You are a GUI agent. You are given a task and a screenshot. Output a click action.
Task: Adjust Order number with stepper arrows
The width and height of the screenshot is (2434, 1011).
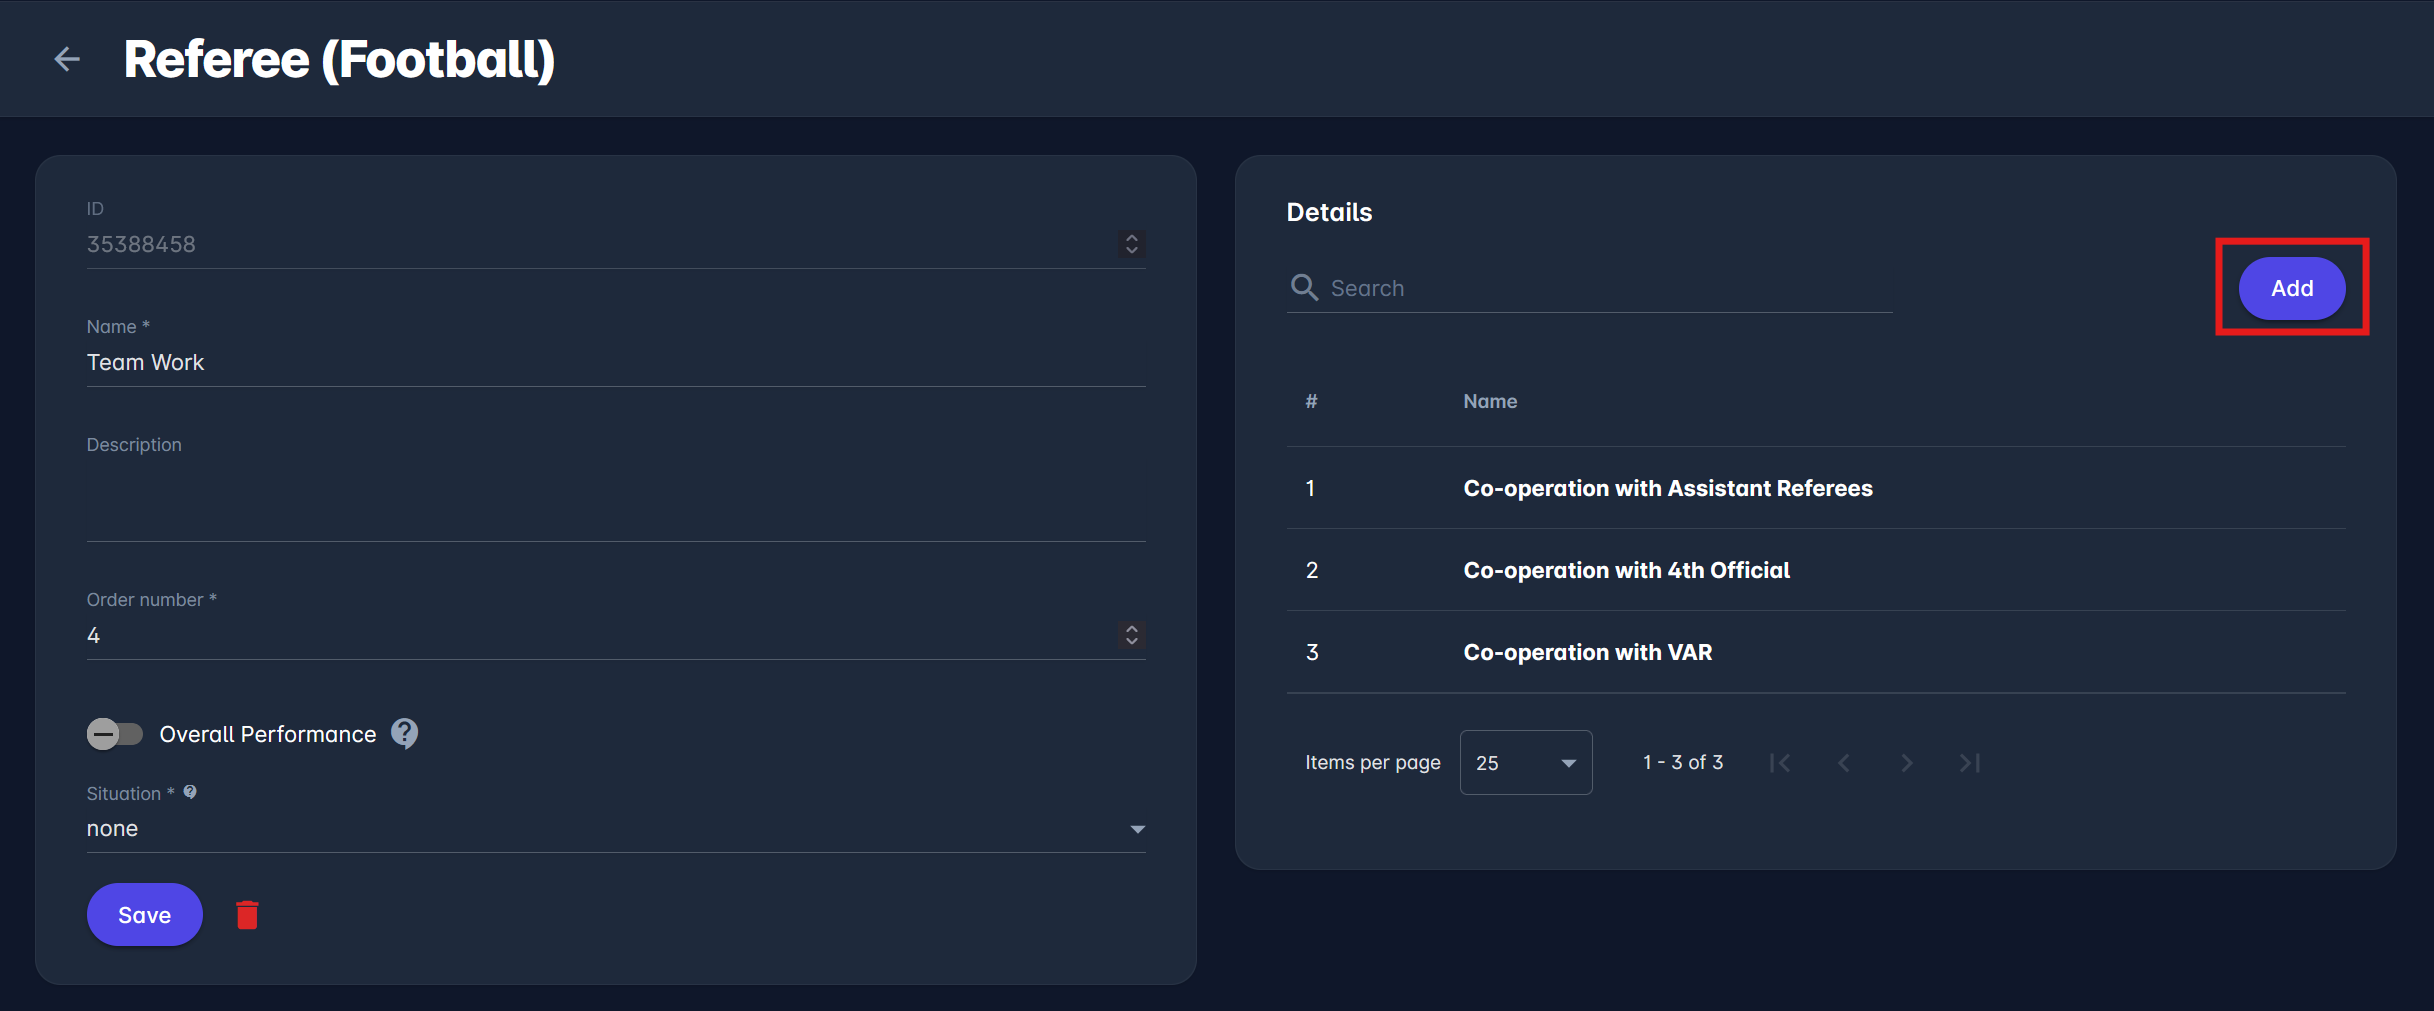click(1132, 635)
